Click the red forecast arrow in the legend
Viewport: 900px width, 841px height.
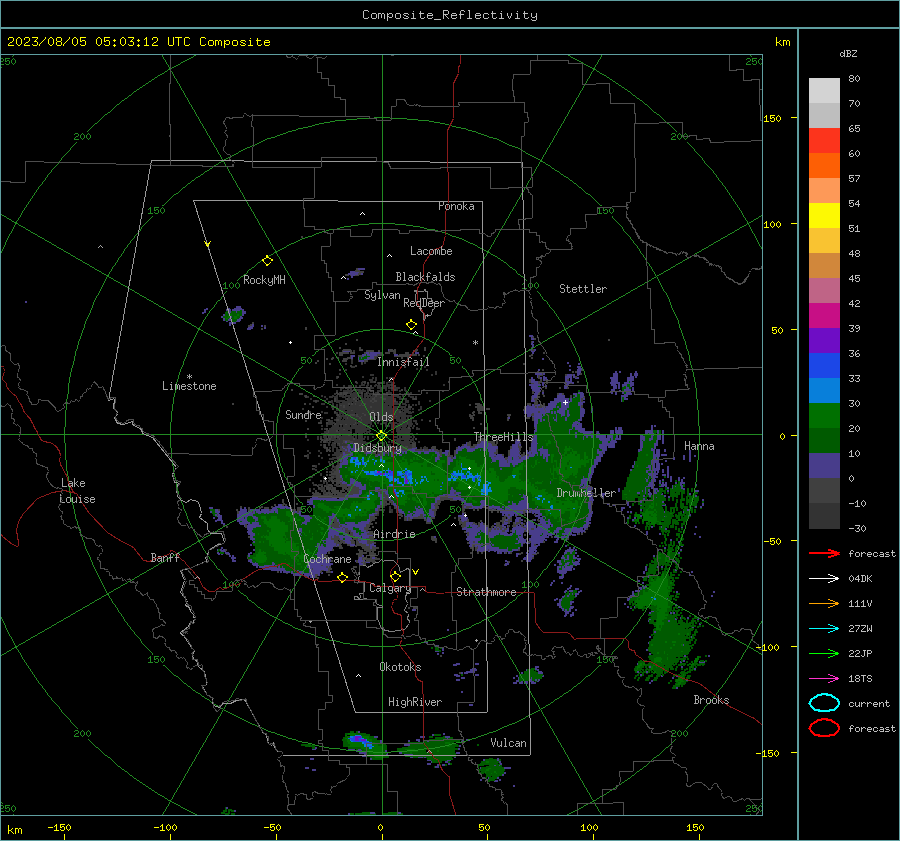(x=824, y=553)
